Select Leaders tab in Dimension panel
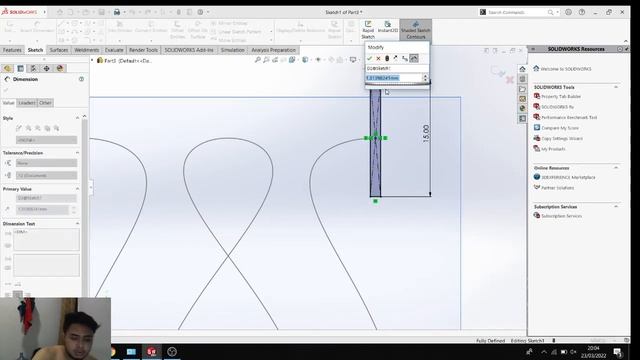This screenshot has height=360, width=640. (27, 103)
